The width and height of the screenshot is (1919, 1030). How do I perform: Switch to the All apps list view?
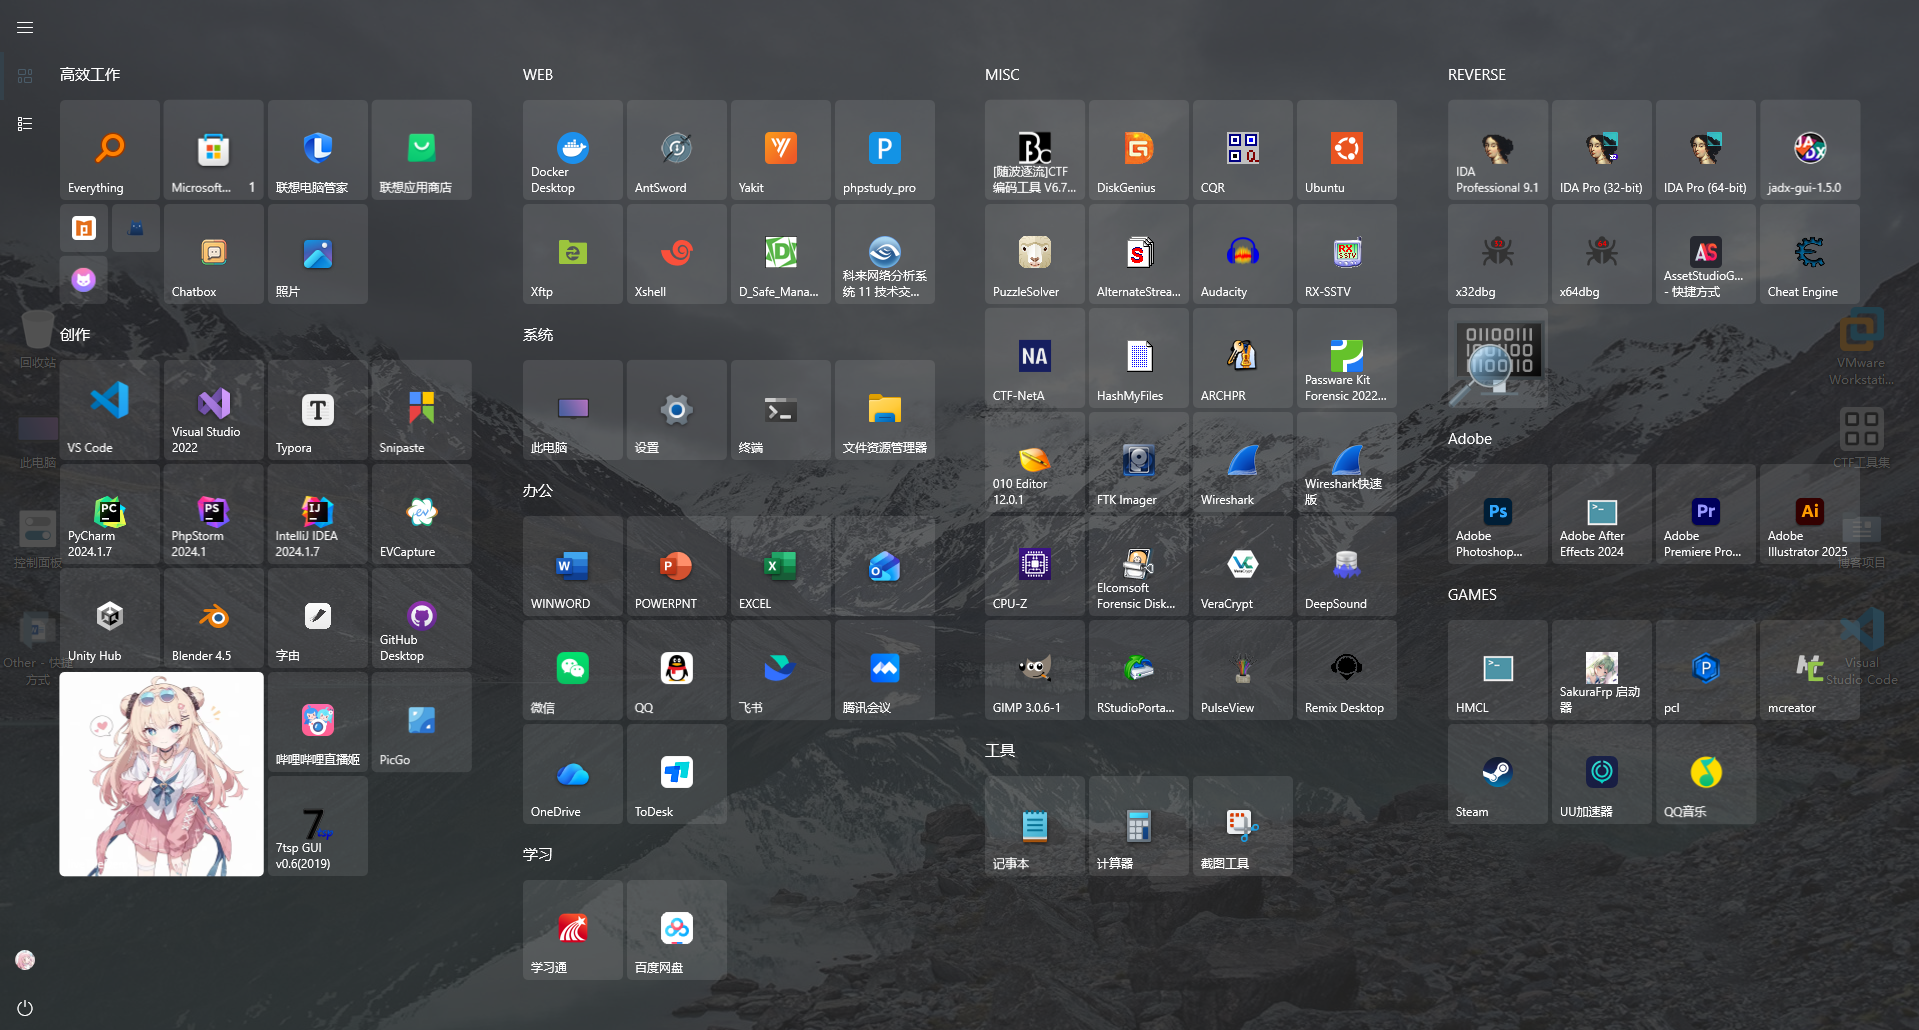[x=25, y=124]
